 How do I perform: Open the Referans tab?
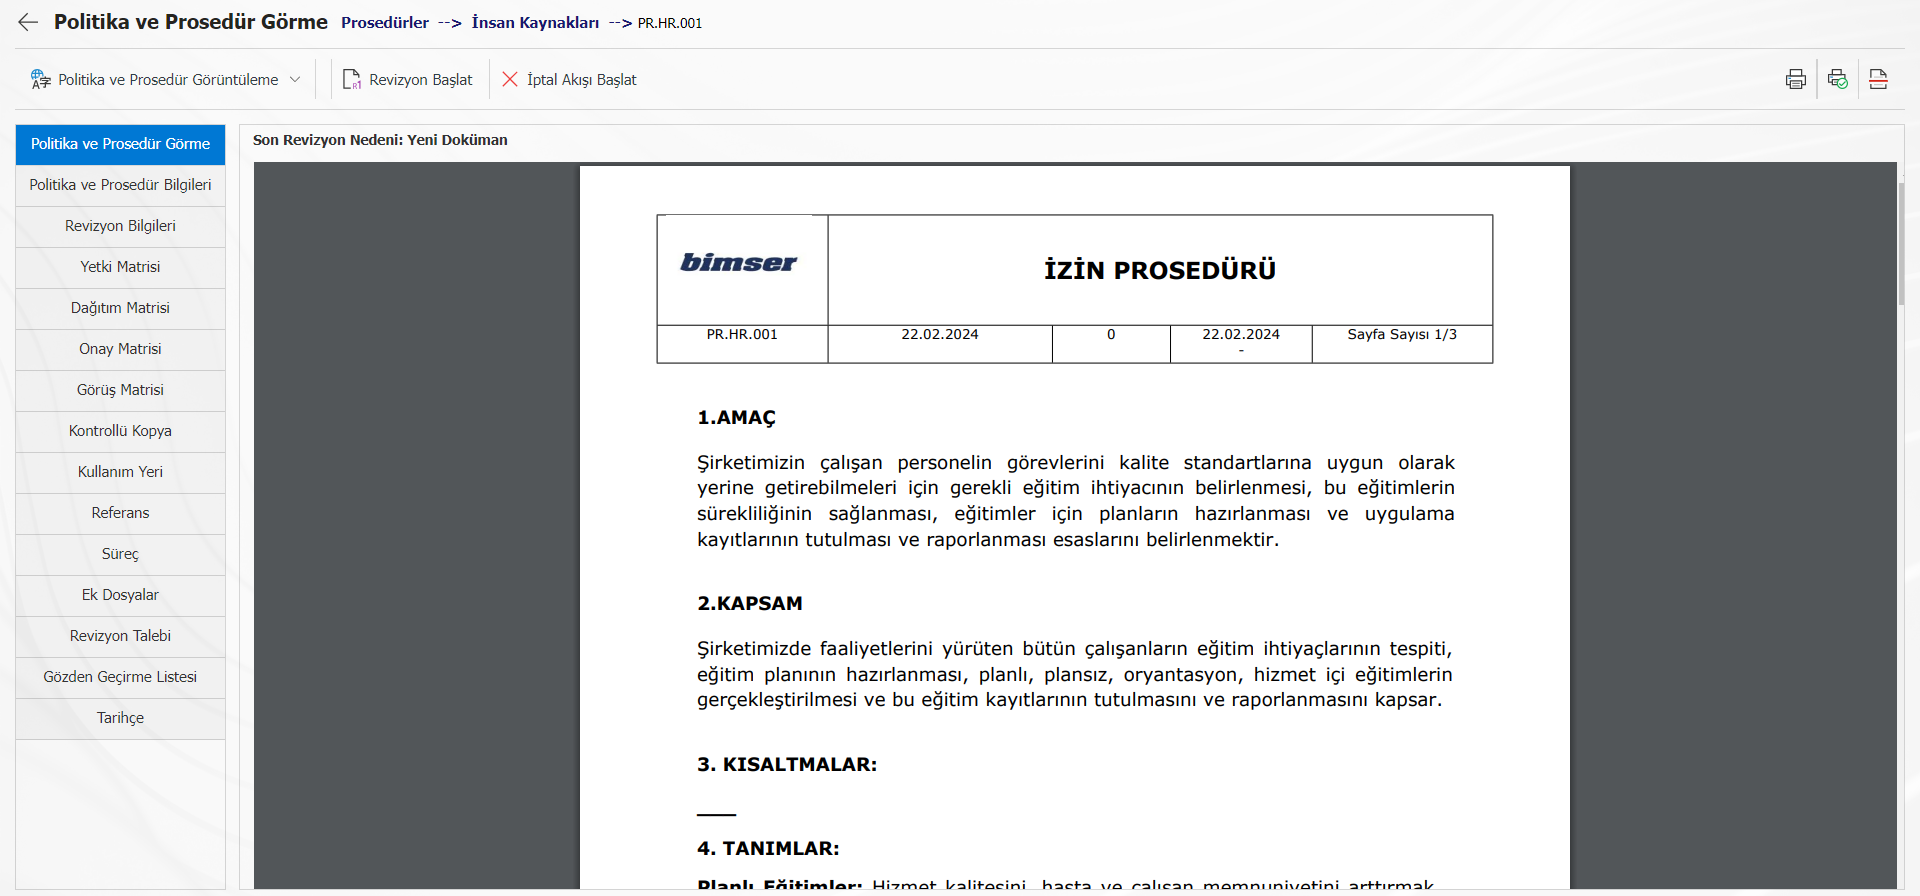(x=120, y=513)
